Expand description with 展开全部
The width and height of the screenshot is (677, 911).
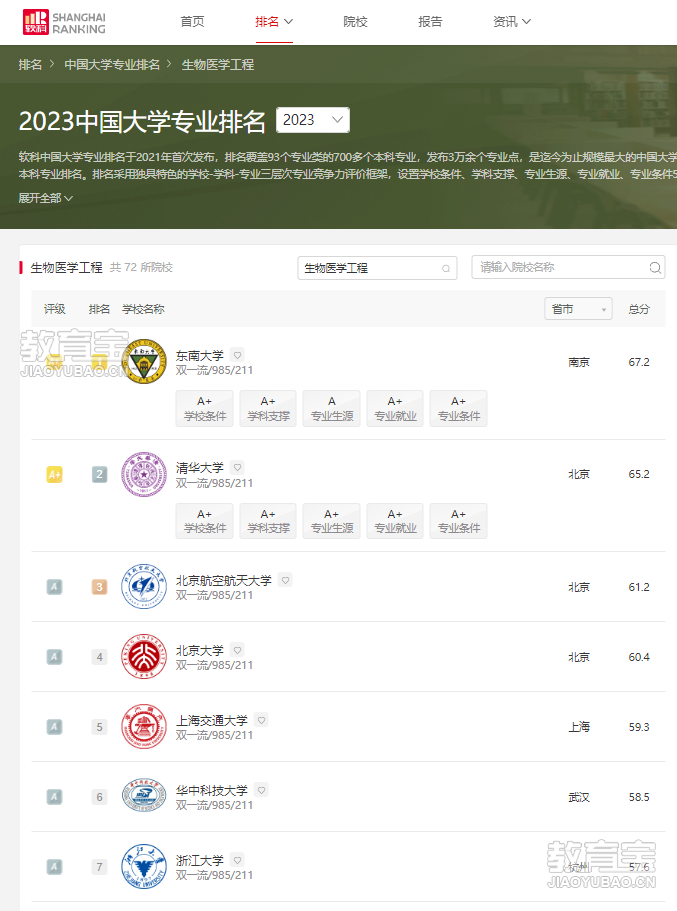(45, 198)
